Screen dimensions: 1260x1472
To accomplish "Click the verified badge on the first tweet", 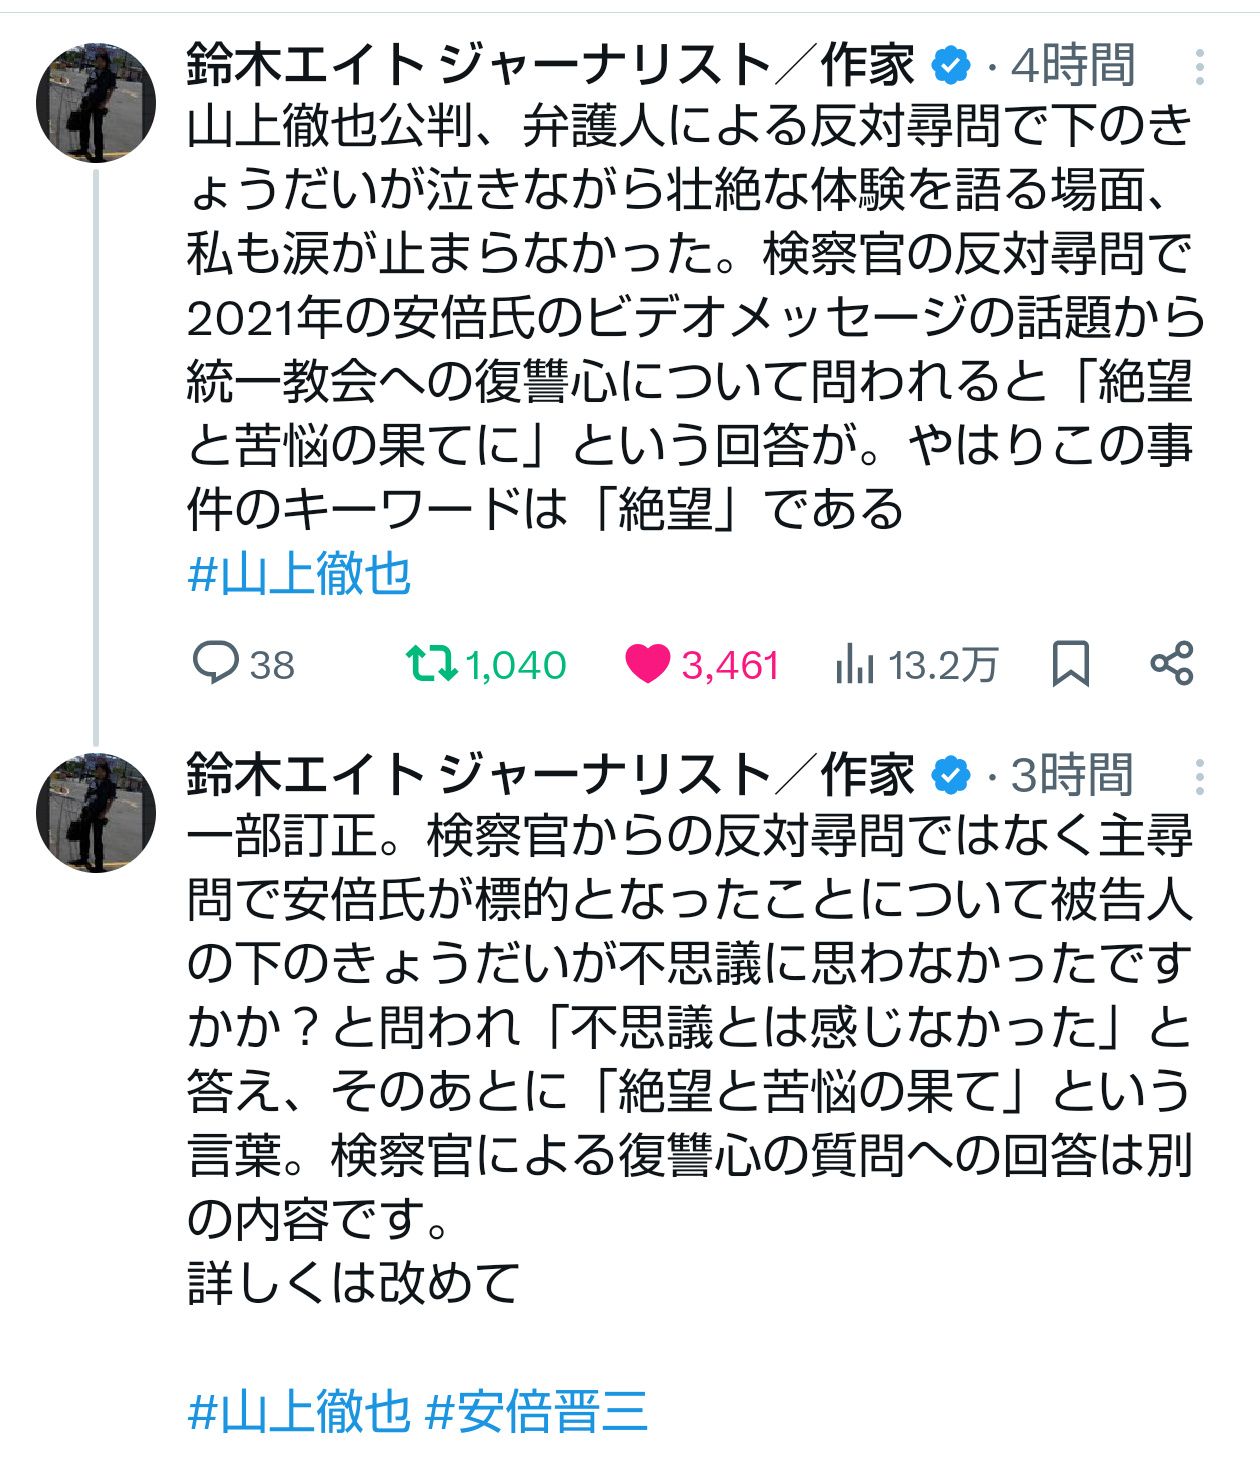I will [951, 67].
